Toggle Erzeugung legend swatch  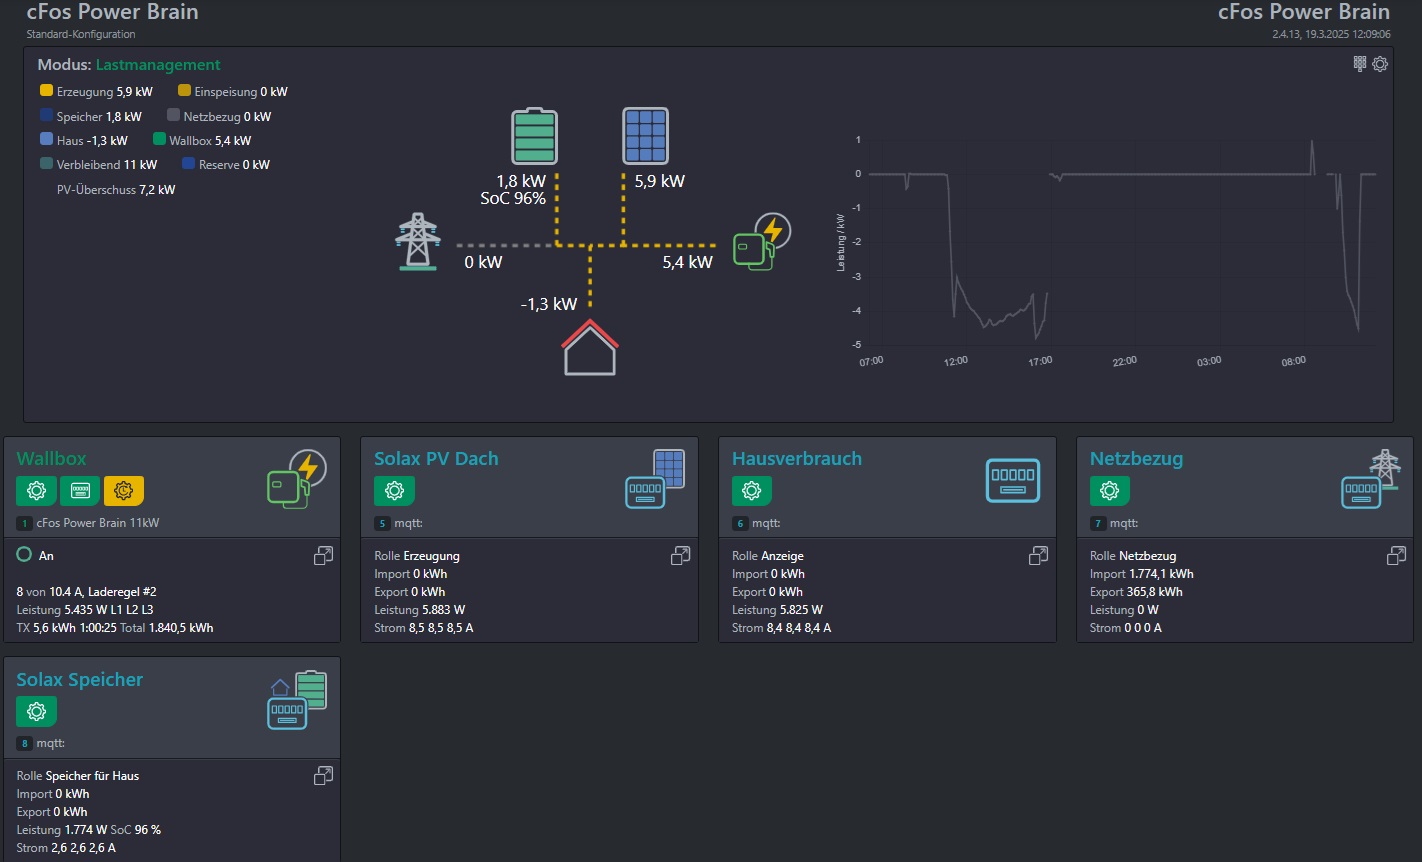[x=46, y=91]
